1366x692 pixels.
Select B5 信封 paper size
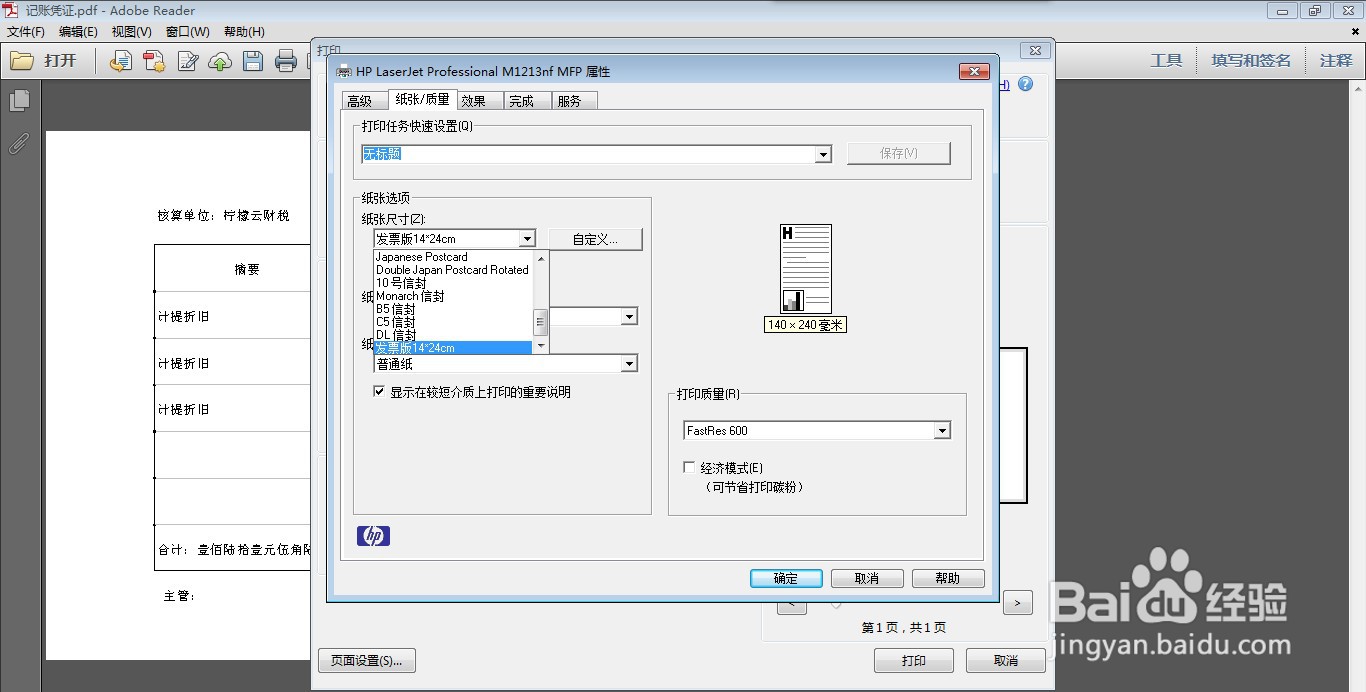pyautogui.click(x=453, y=309)
